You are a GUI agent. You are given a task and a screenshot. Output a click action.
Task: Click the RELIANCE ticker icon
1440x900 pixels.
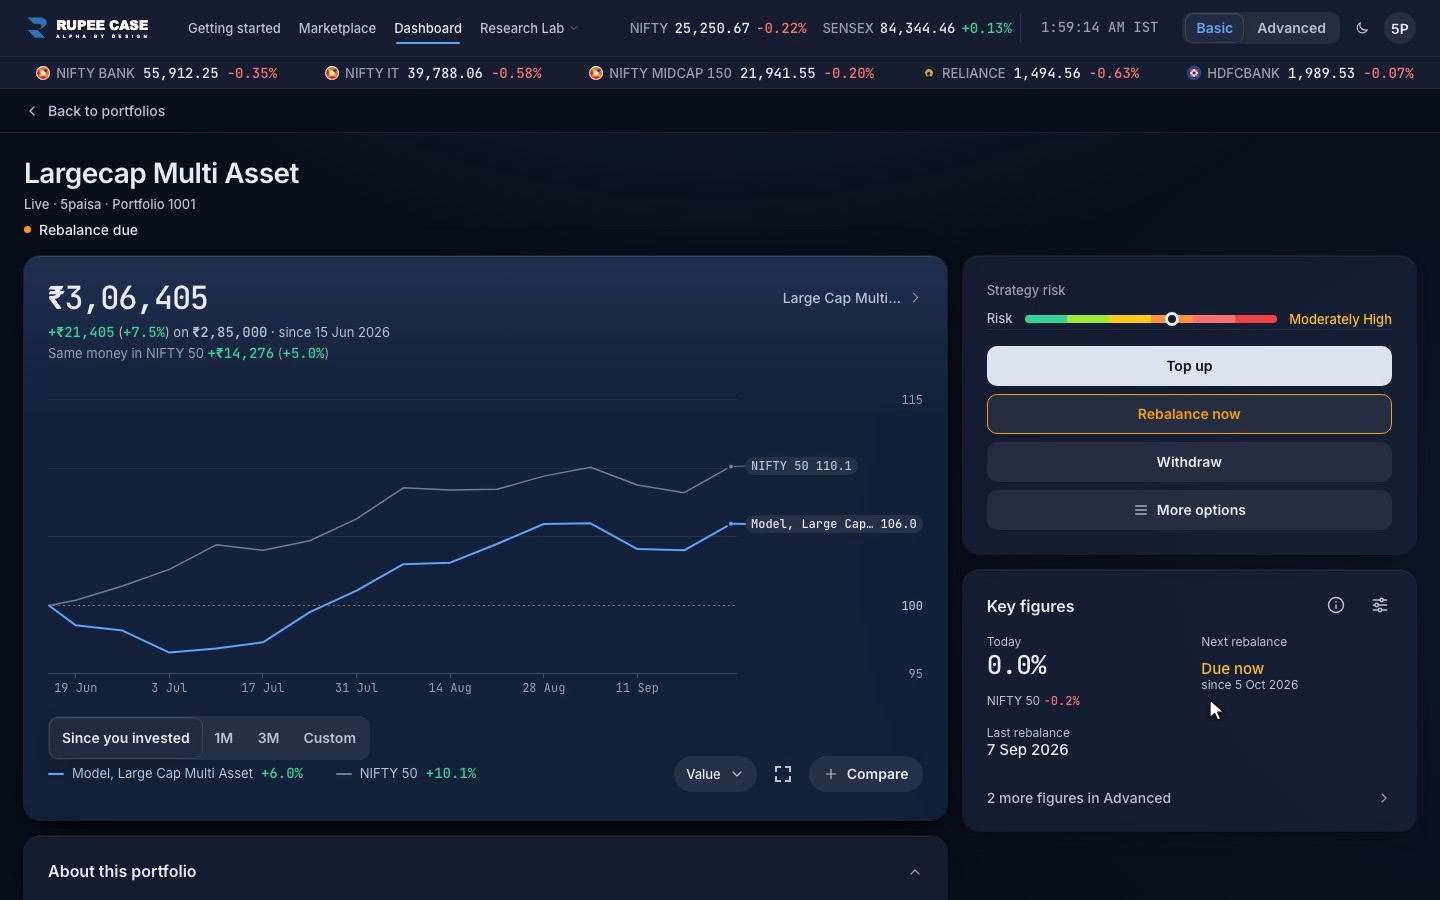click(x=929, y=73)
